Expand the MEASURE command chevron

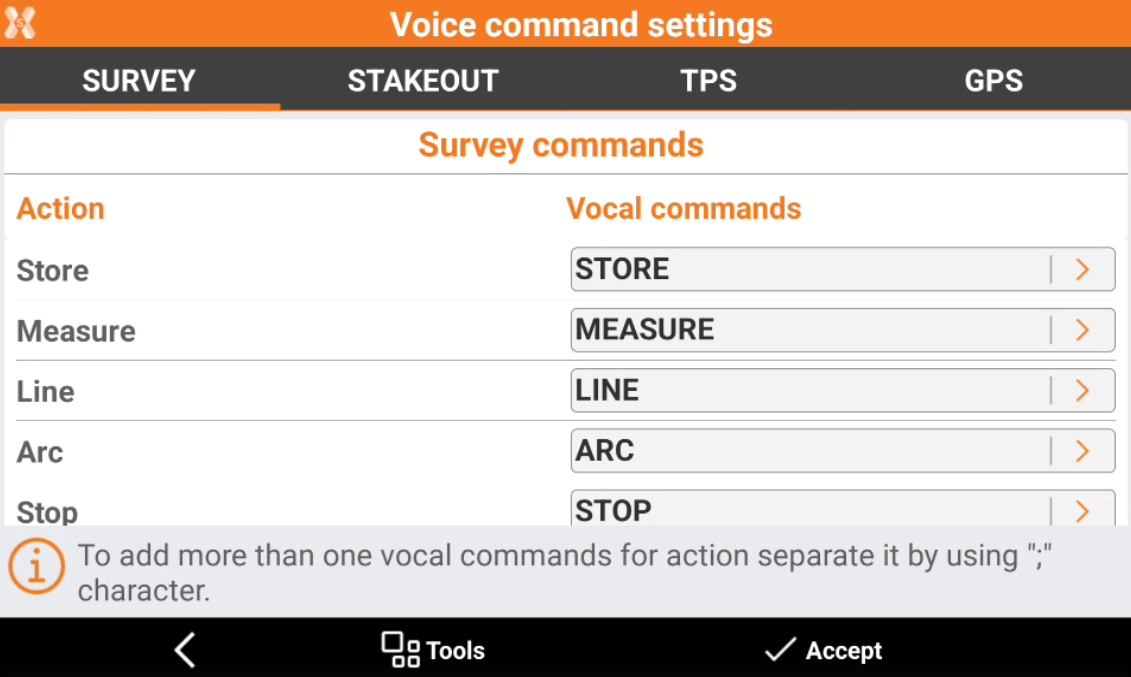point(1082,330)
